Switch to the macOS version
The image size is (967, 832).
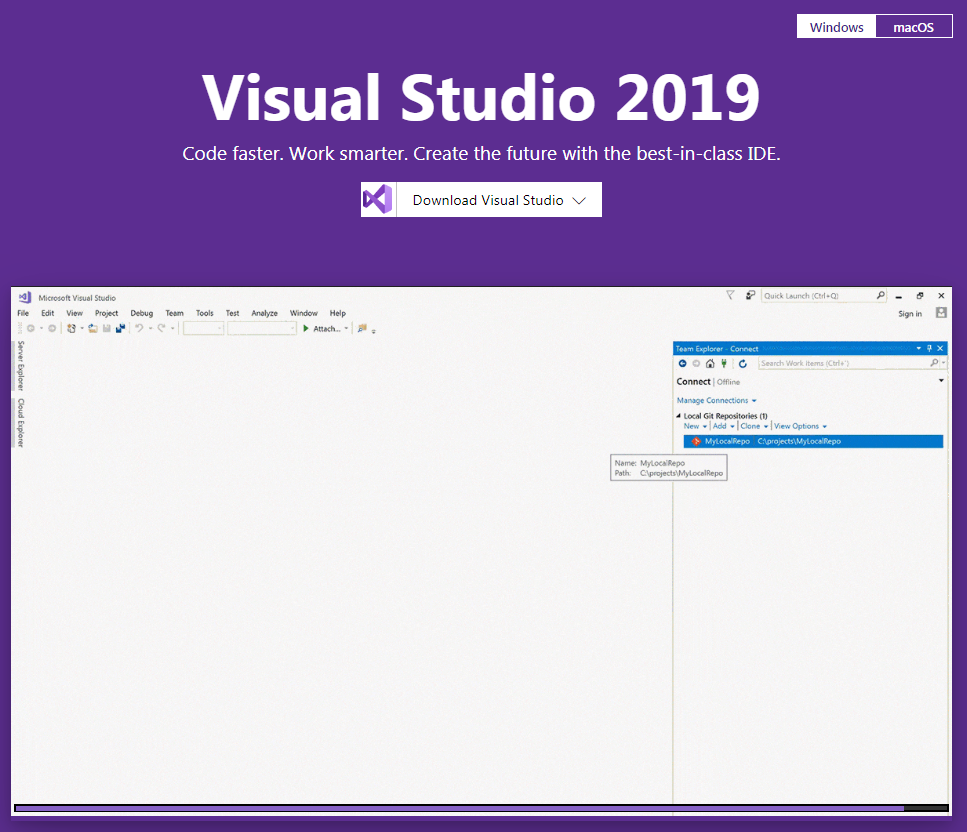[913, 27]
